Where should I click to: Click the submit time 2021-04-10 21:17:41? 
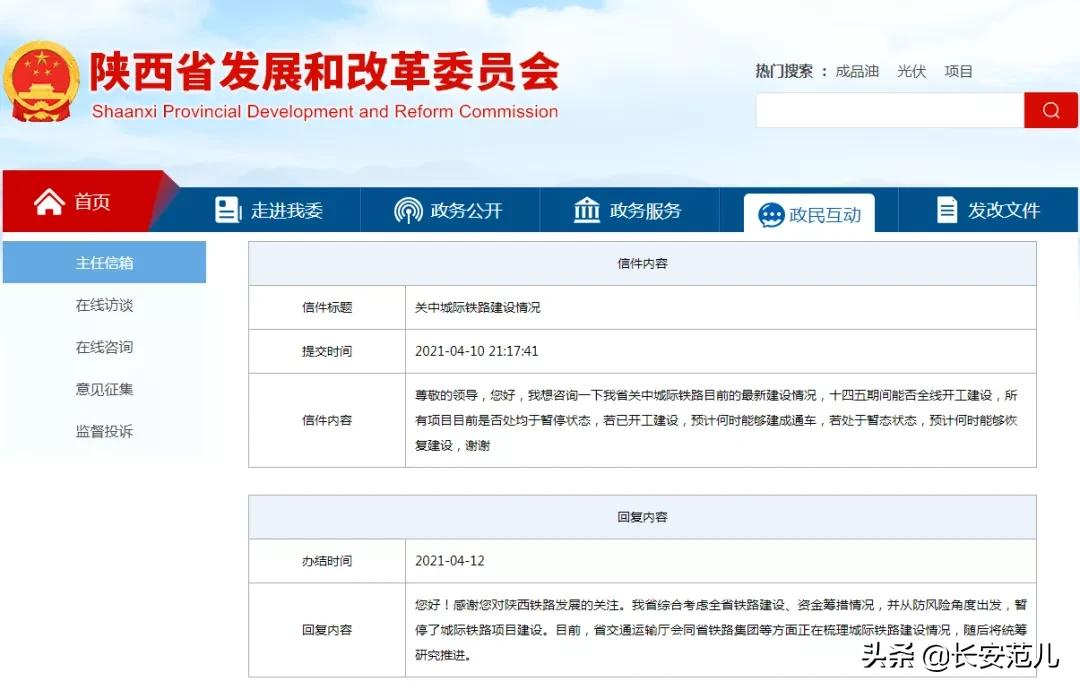(477, 351)
